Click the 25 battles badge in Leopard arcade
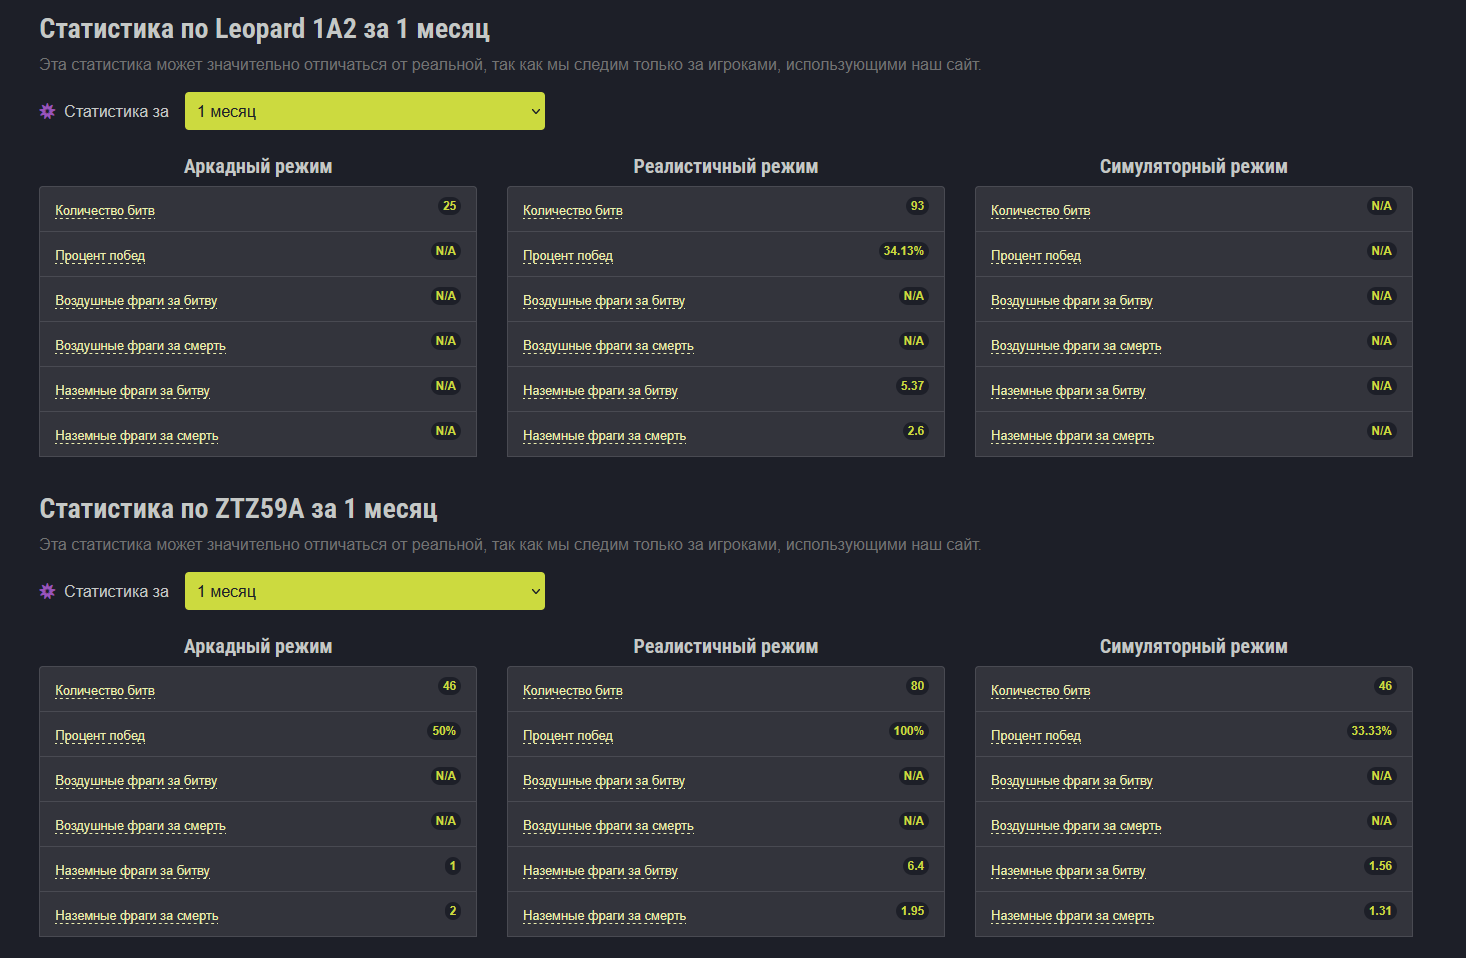Viewport: 1466px width, 958px height. (450, 206)
